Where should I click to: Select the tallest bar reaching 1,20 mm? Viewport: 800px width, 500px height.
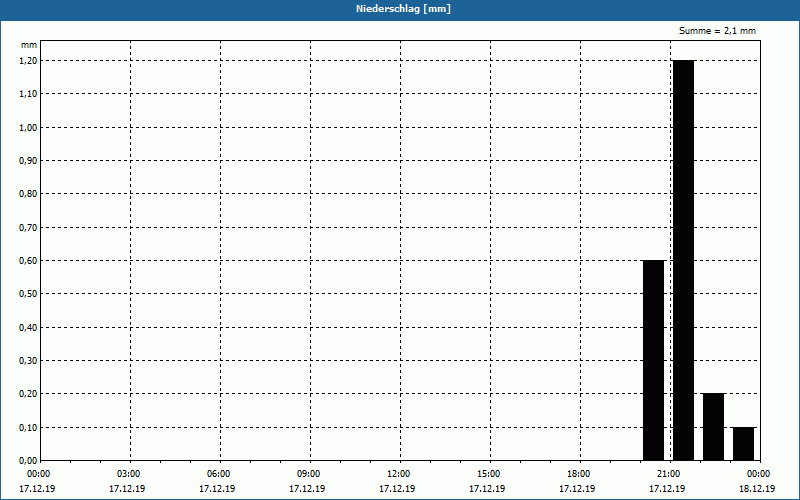(x=684, y=260)
